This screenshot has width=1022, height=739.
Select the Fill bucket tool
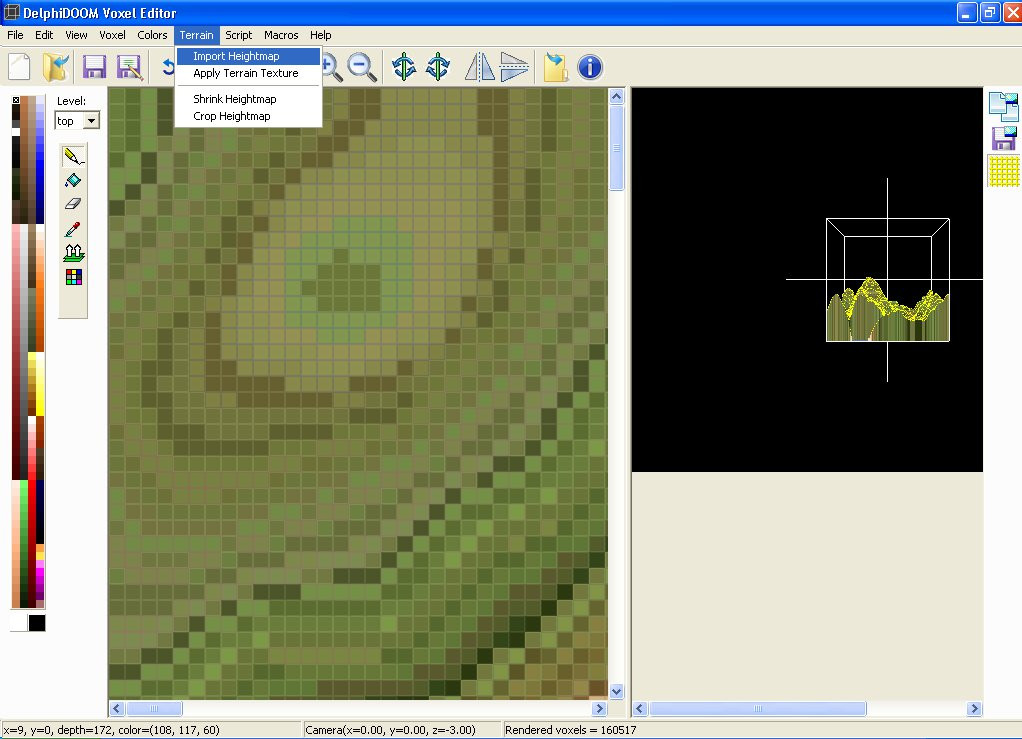(x=72, y=180)
